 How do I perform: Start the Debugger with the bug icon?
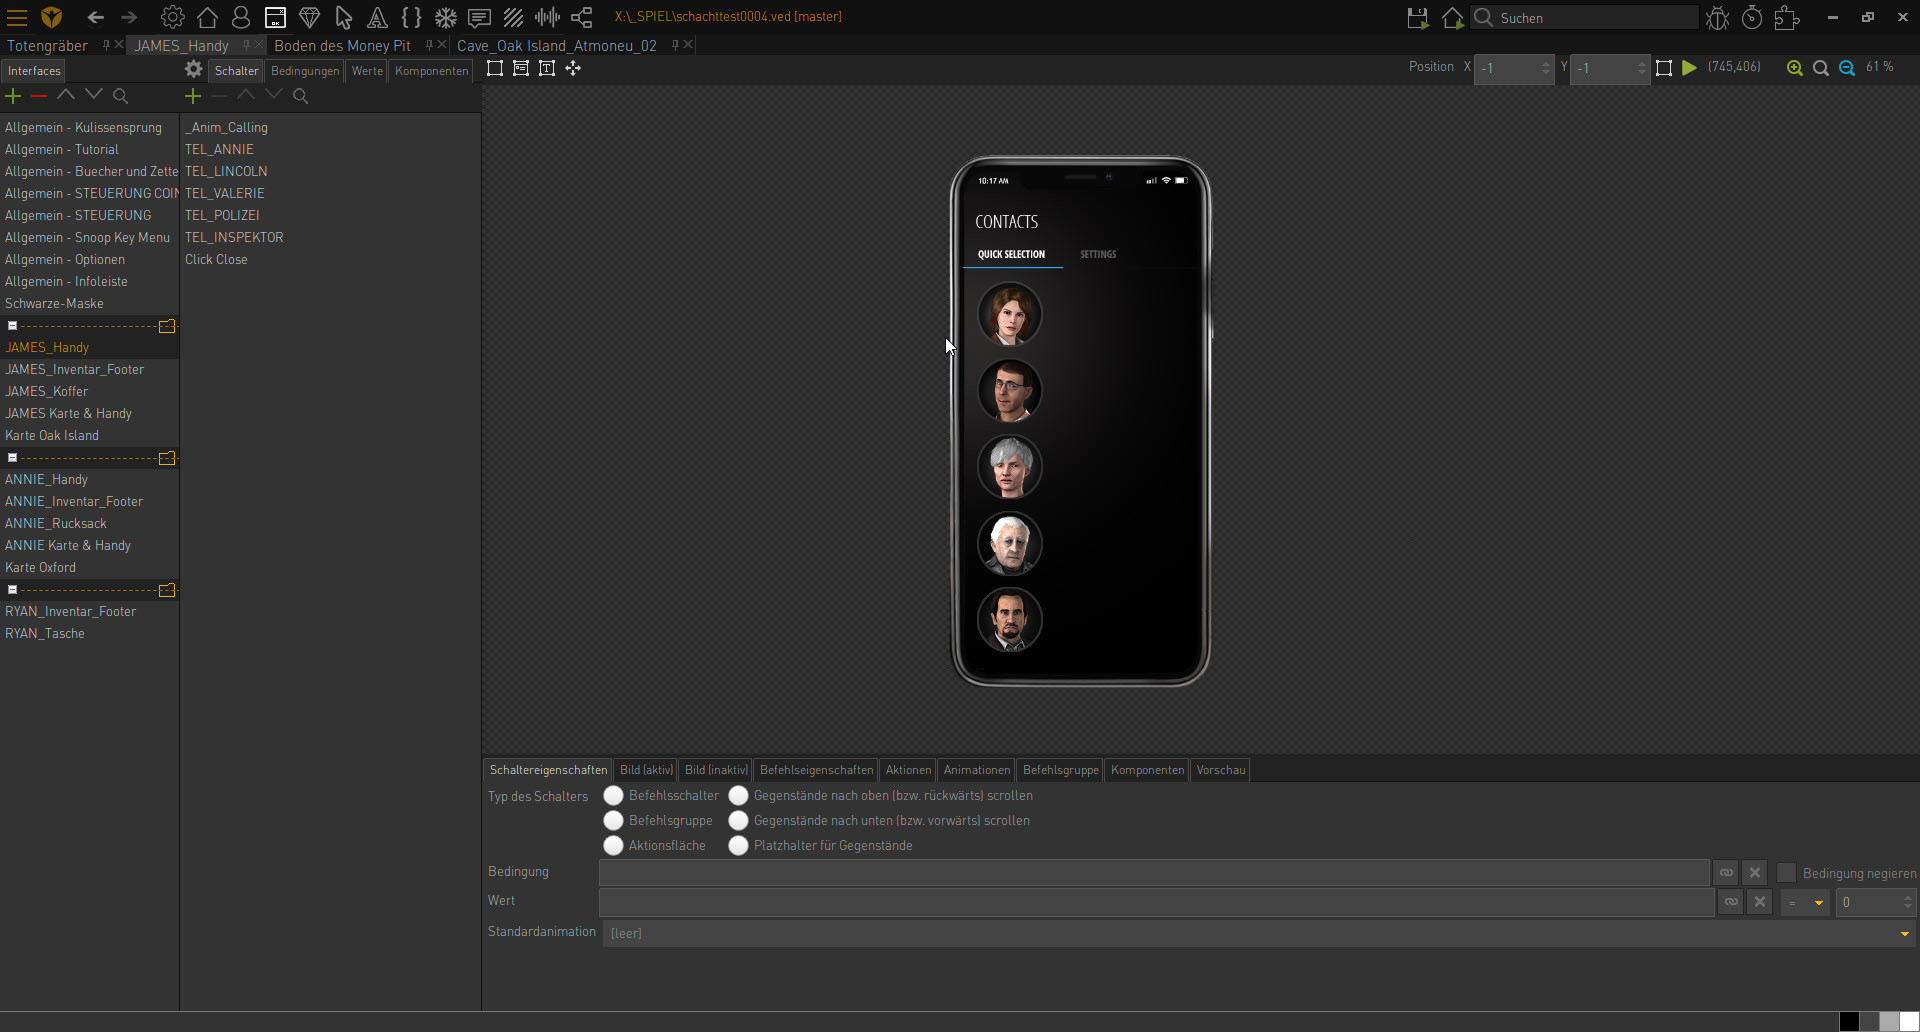pos(1718,18)
